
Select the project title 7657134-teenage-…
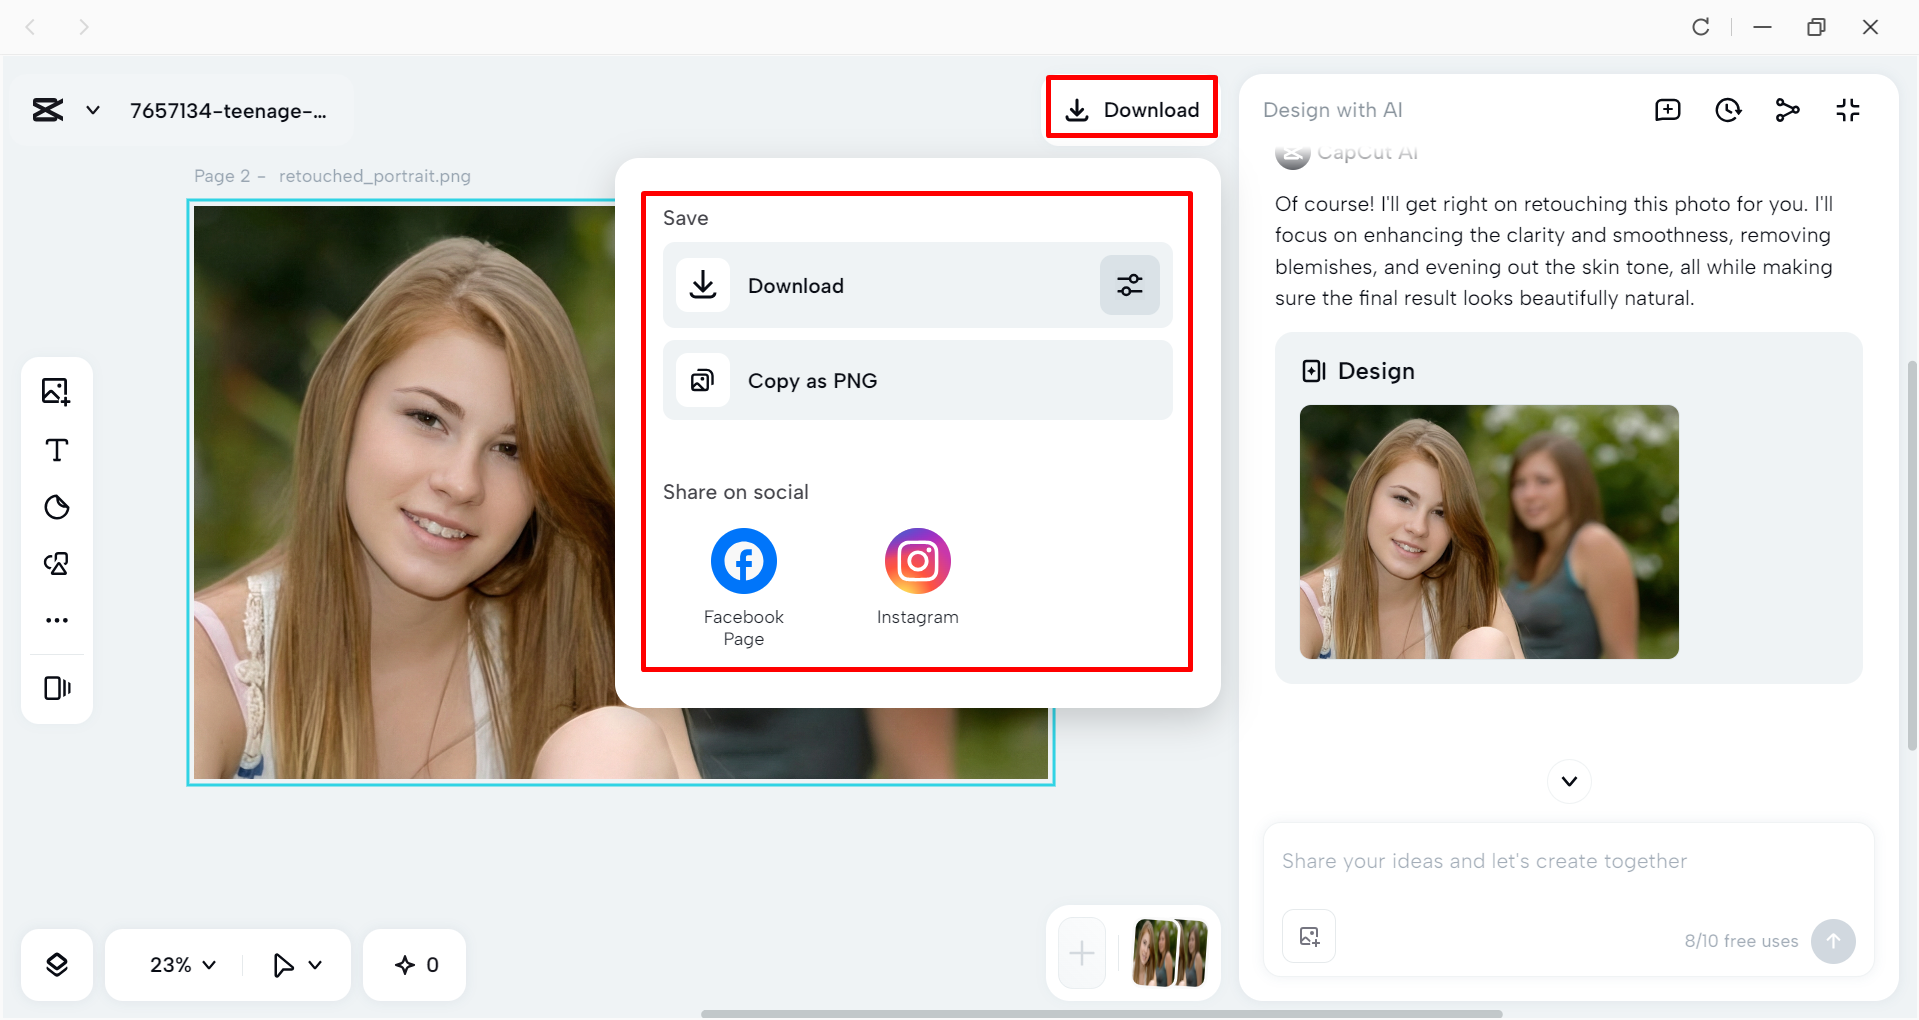pos(228,111)
